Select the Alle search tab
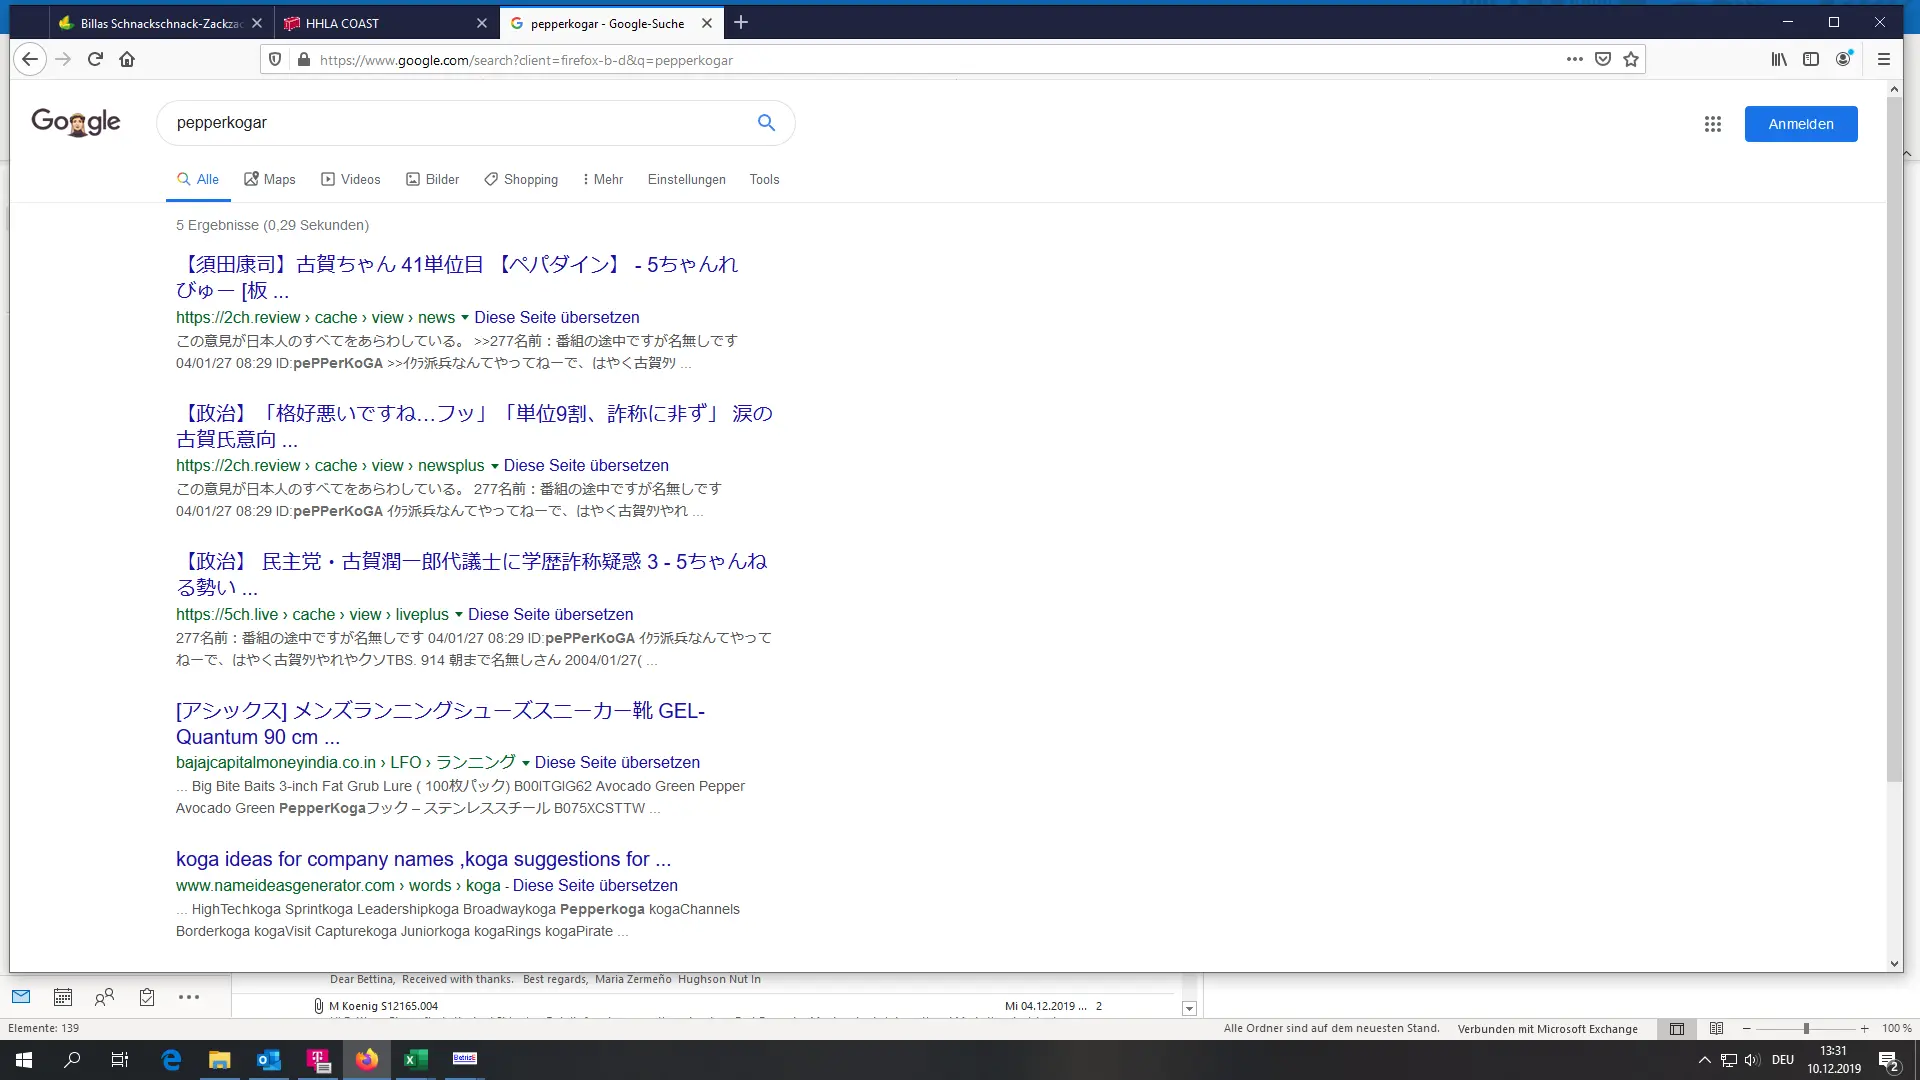Screen dimensions: 1920x1080 (x=198, y=179)
